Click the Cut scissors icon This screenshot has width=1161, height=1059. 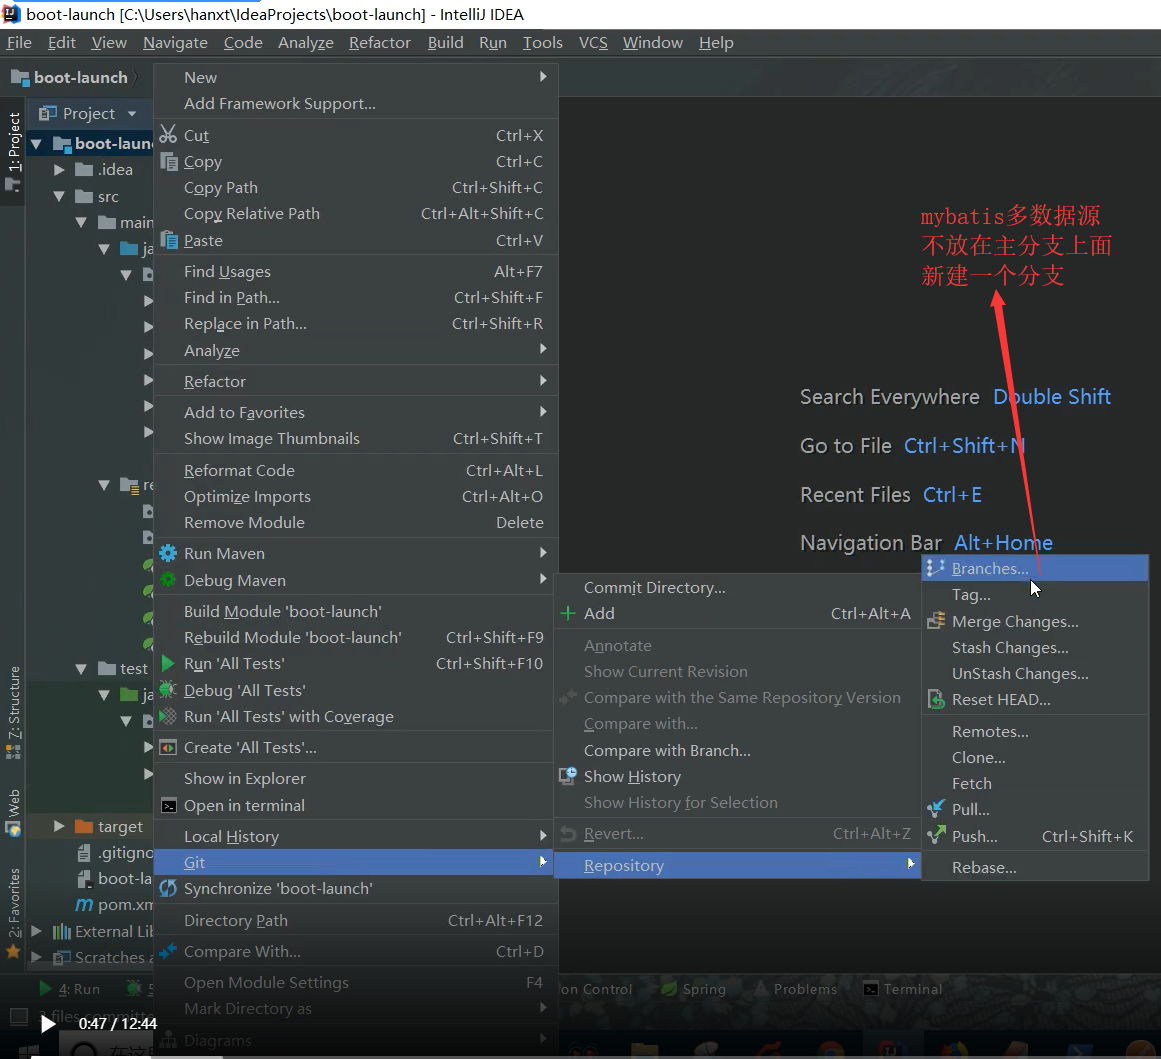(169, 135)
